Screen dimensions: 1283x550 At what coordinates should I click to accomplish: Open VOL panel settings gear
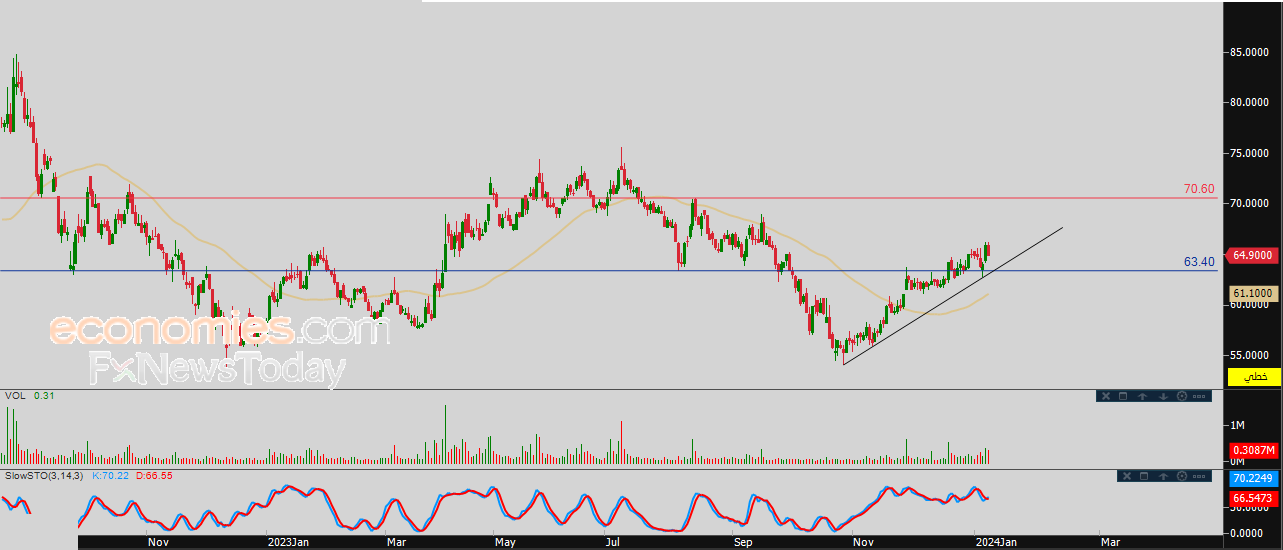(1182, 396)
